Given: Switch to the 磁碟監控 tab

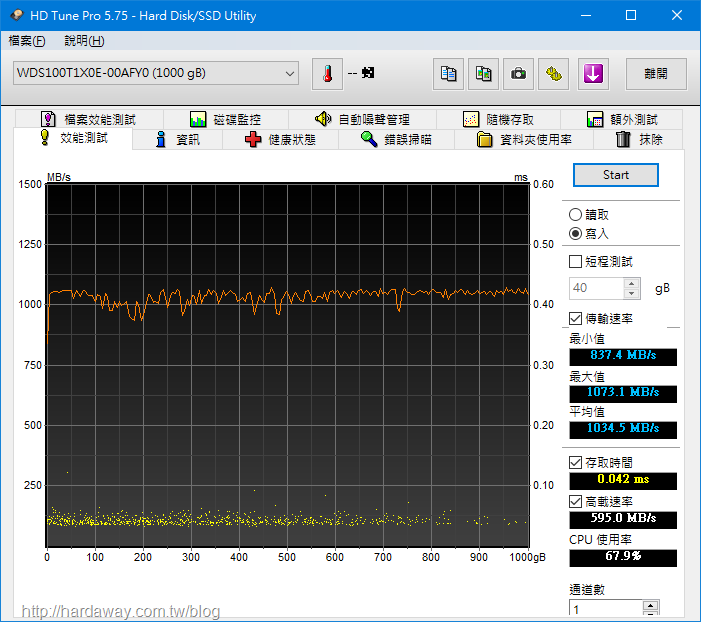Looking at the screenshot, I should pyautogui.click(x=226, y=119).
